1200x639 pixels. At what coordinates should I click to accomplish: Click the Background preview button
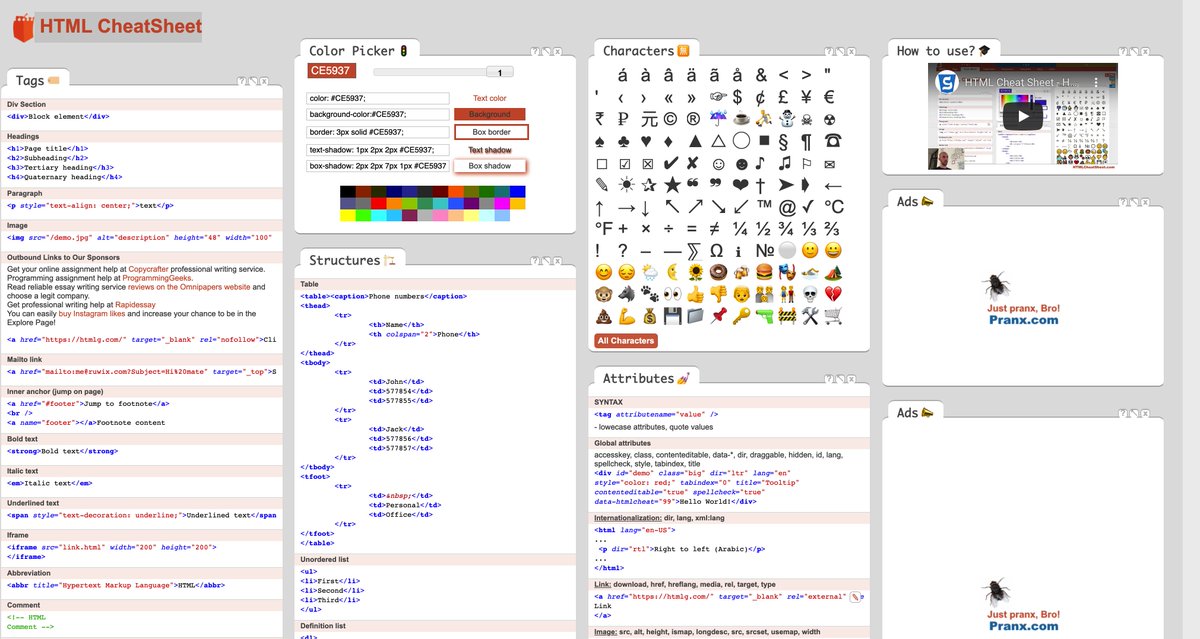(490, 115)
